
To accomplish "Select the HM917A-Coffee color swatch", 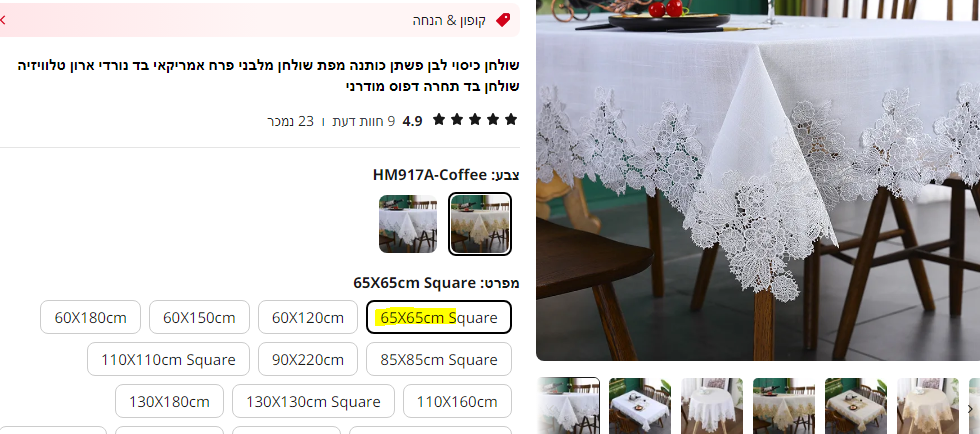I will coord(480,224).
